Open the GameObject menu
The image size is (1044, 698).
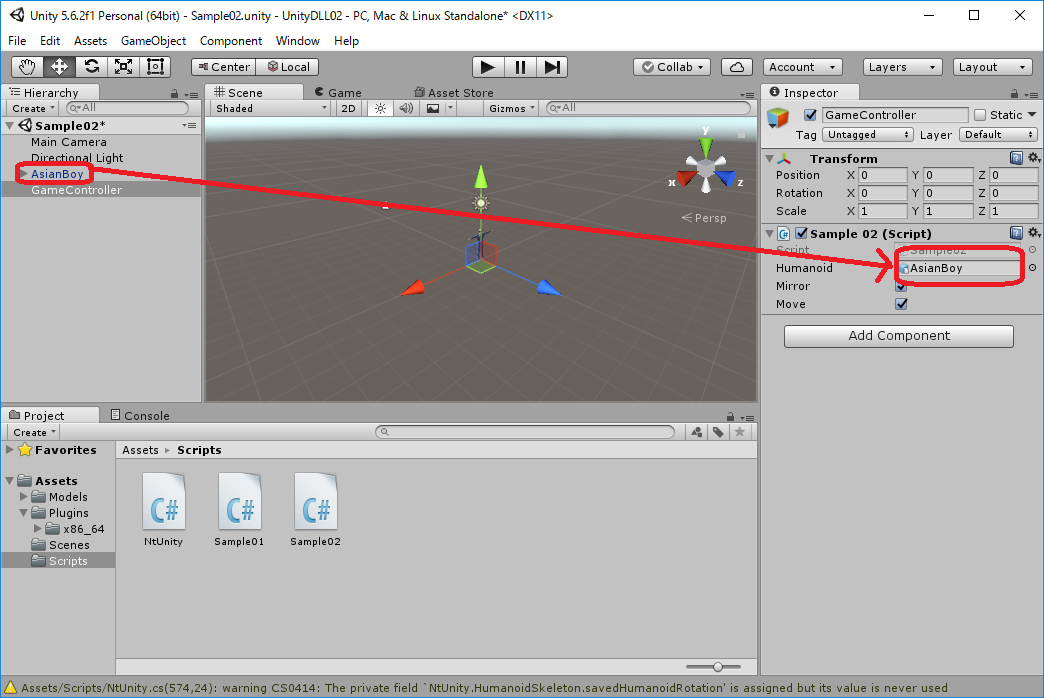pyautogui.click(x=153, y=41)
